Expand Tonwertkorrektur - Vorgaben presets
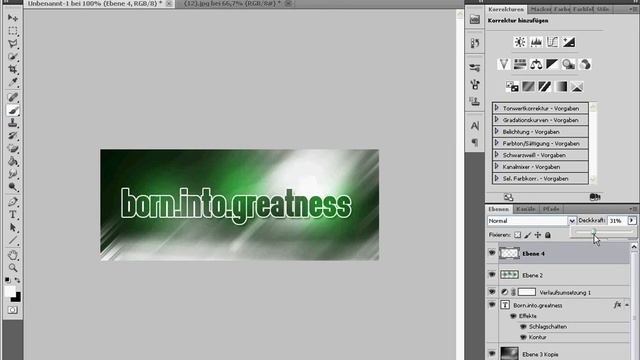 click(x=497, y=108)
